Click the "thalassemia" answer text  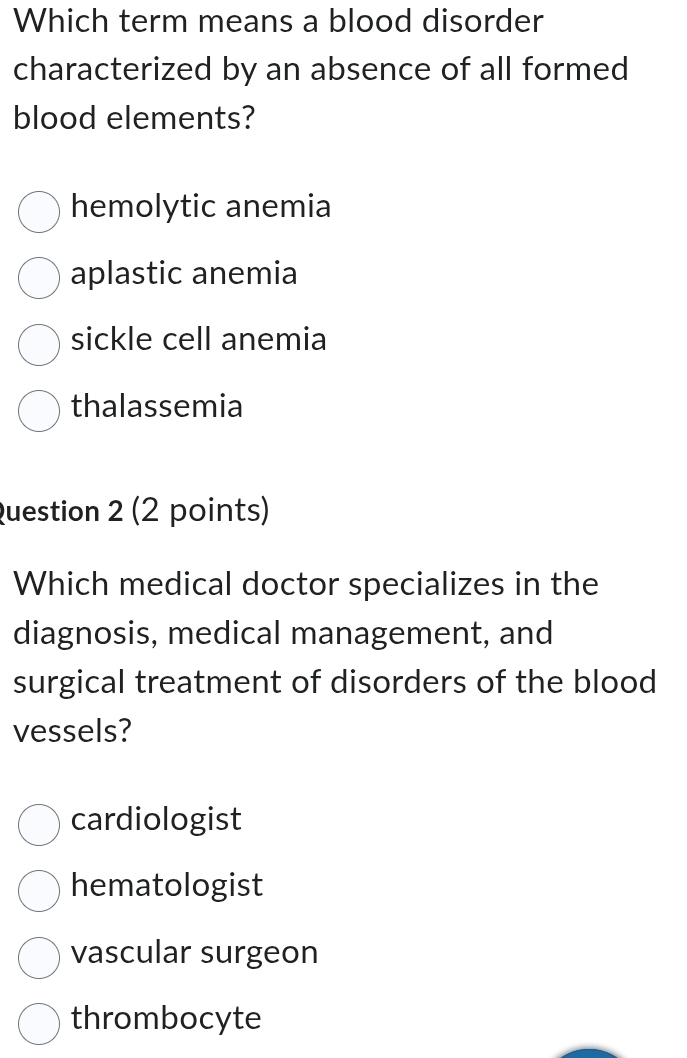click(x=157, y=406)
